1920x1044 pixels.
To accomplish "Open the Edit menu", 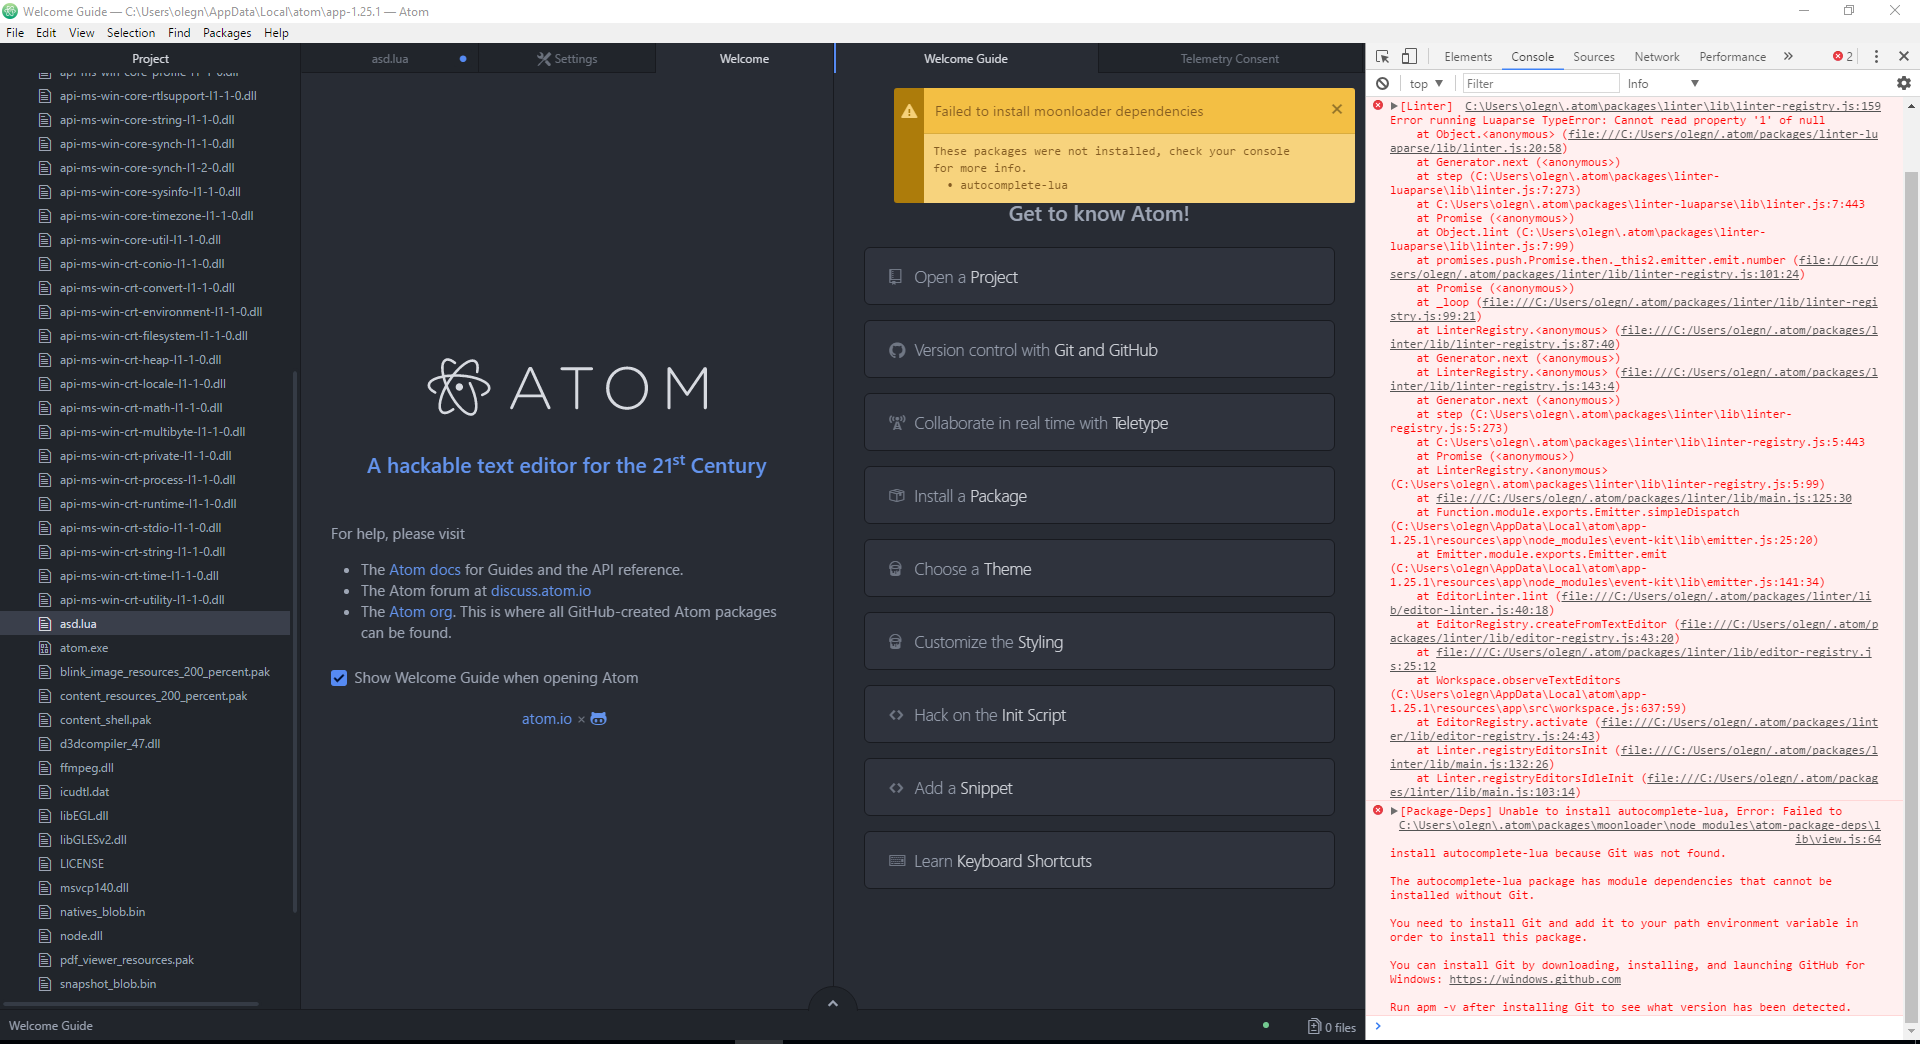I will coord(46,33).
